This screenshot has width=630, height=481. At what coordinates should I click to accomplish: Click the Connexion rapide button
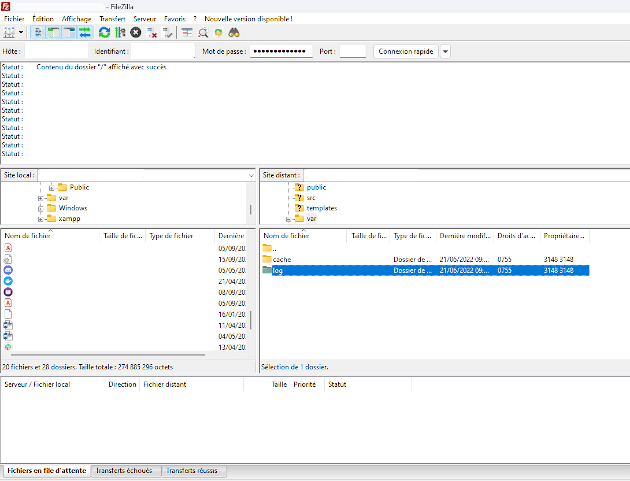click(405, 51)
